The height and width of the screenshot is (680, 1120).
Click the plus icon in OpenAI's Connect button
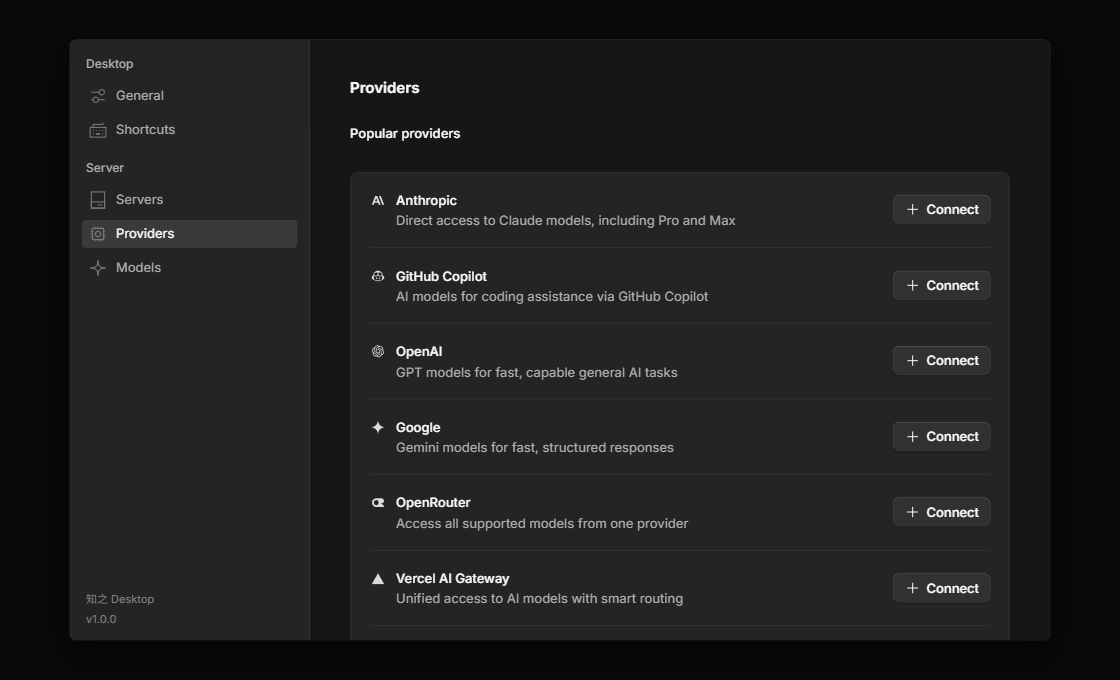click(912, 361)
